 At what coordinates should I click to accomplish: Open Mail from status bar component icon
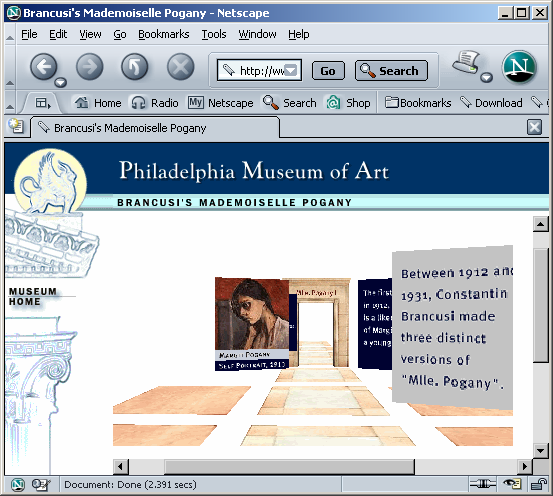tap(41, 485)
